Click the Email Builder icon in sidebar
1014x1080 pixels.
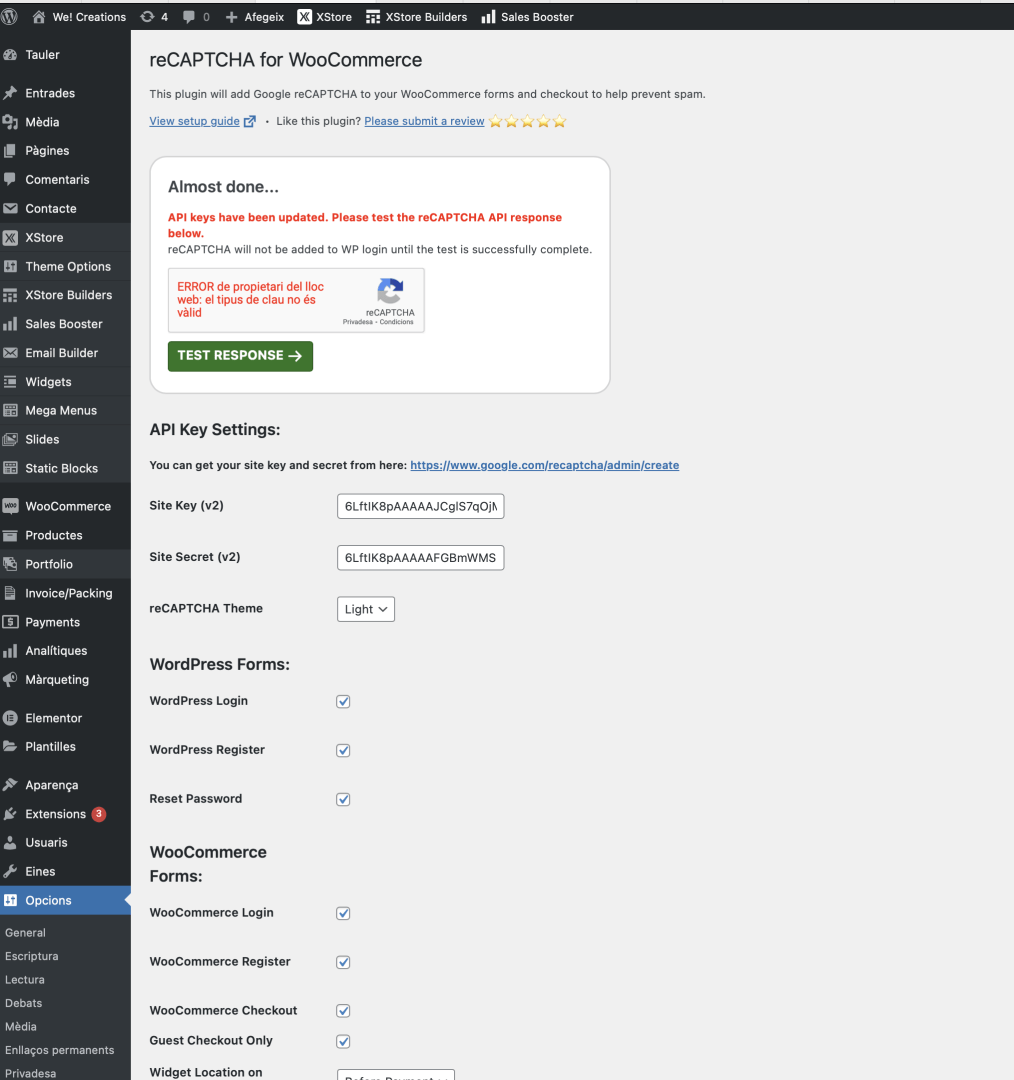(10, 353)
